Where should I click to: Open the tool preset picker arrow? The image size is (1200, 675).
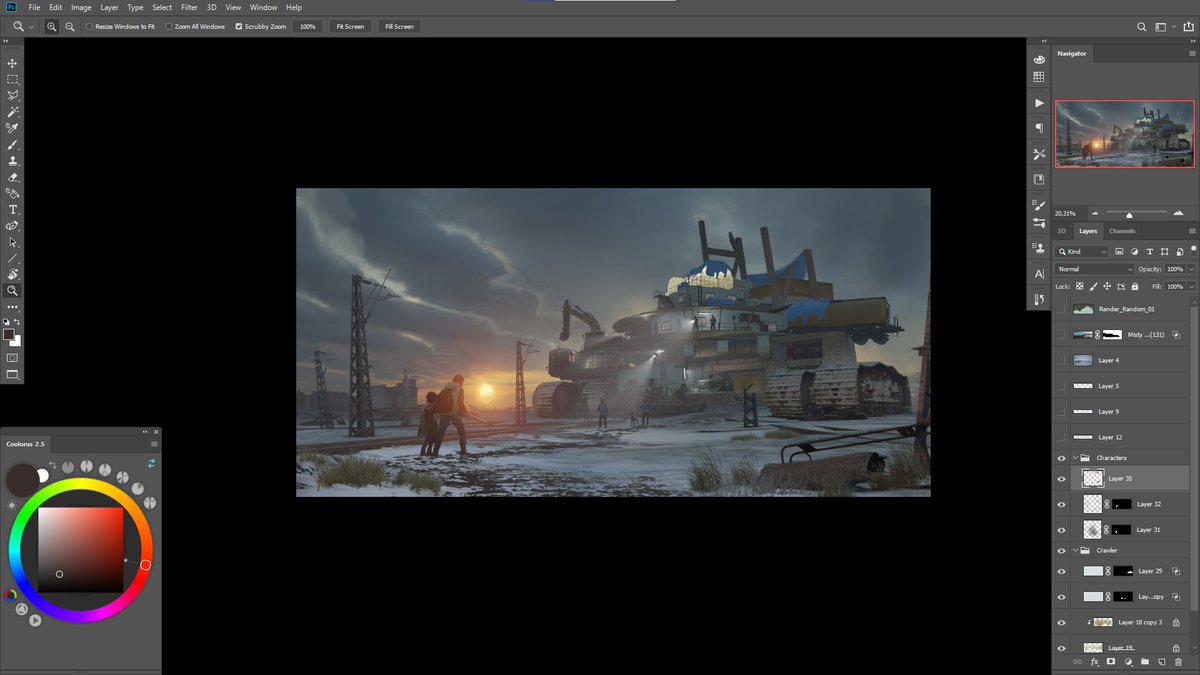tap(32, 26)
